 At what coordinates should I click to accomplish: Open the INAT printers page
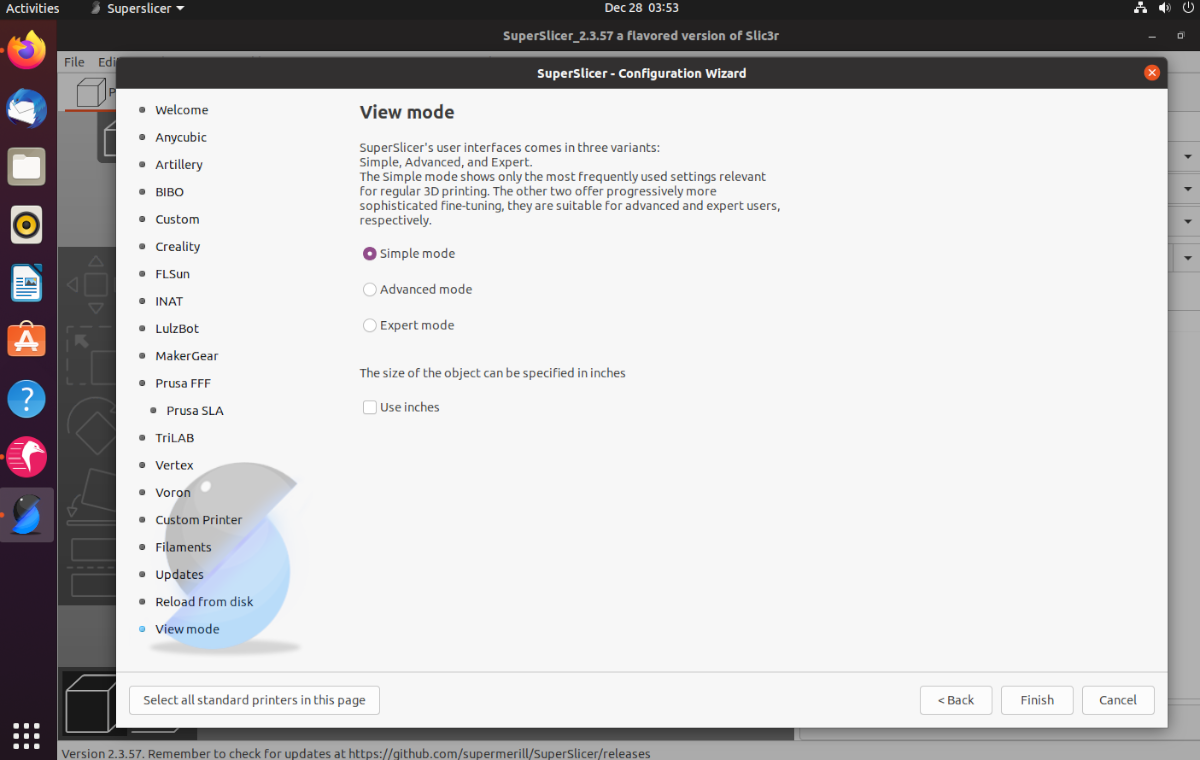[169, 302]
